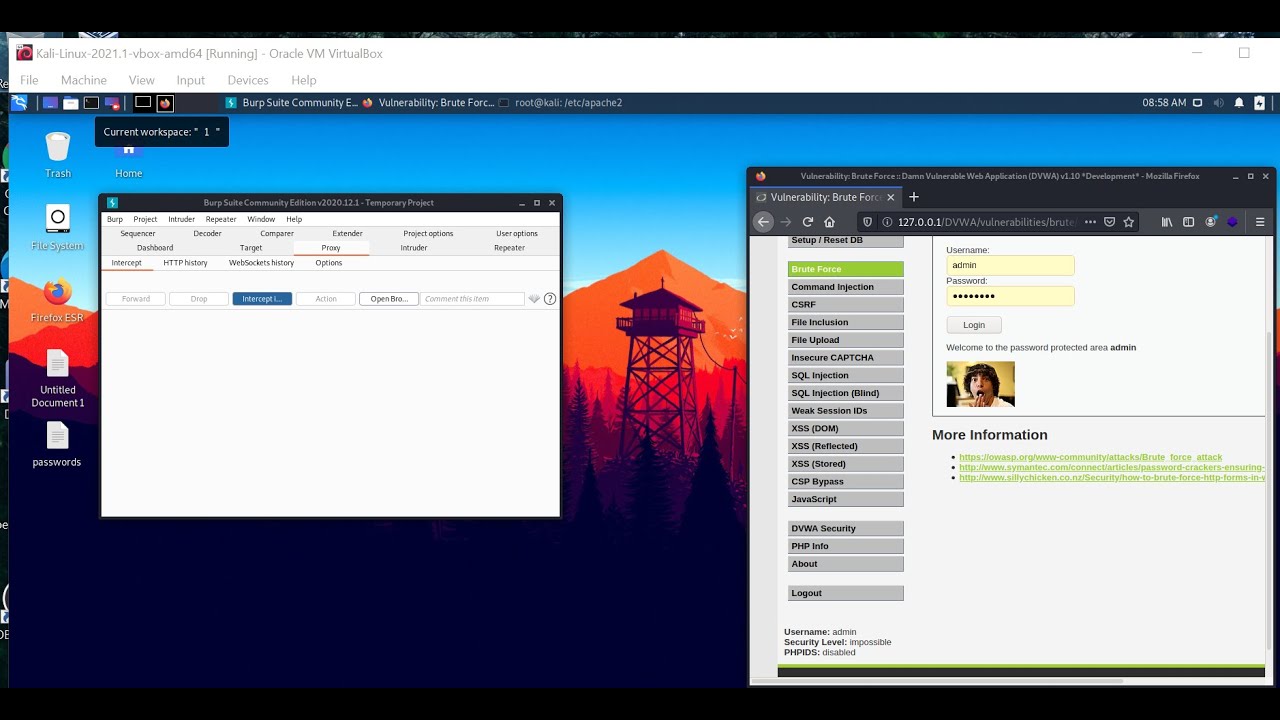This screenshot has height=720, width=1280.
Task: Open the Project menu in Burp Suite
Action: coord(145,219)
